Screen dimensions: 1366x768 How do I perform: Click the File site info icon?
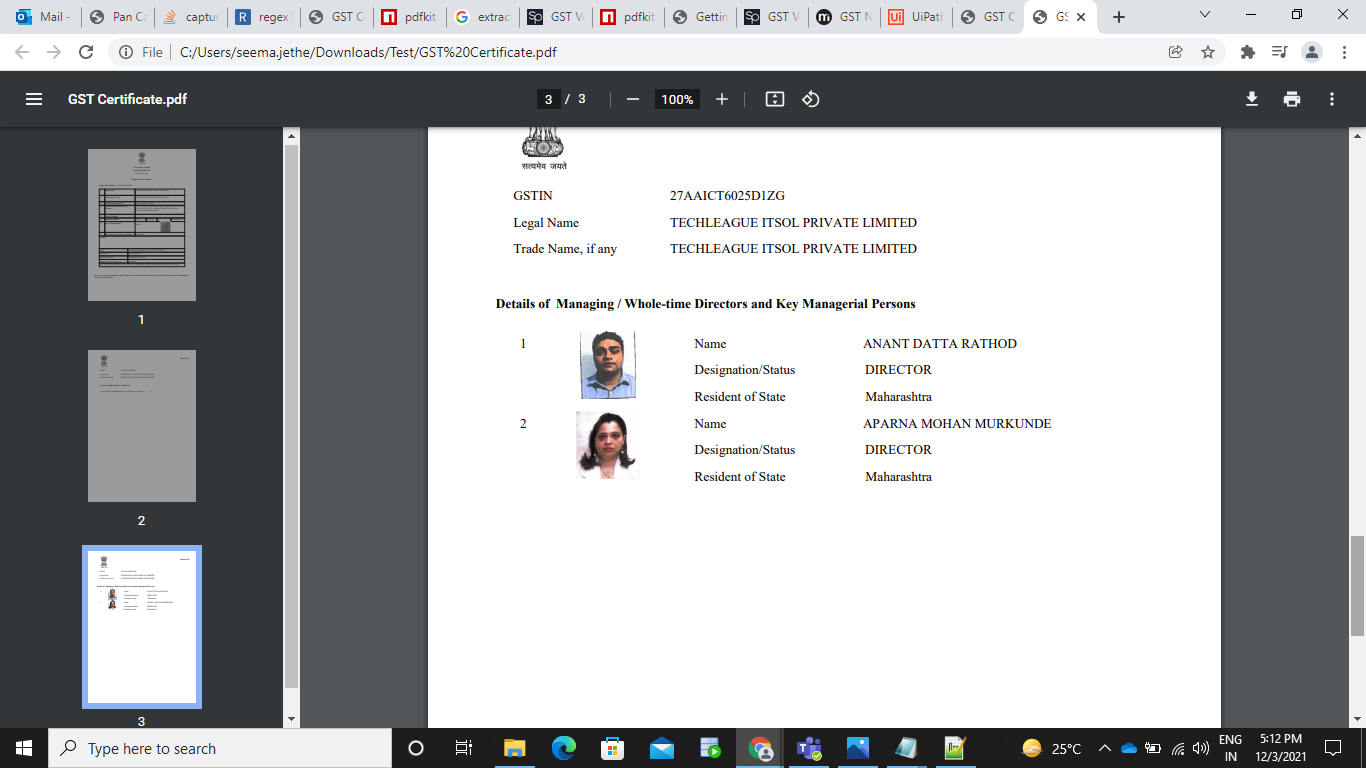coord(127,52)
